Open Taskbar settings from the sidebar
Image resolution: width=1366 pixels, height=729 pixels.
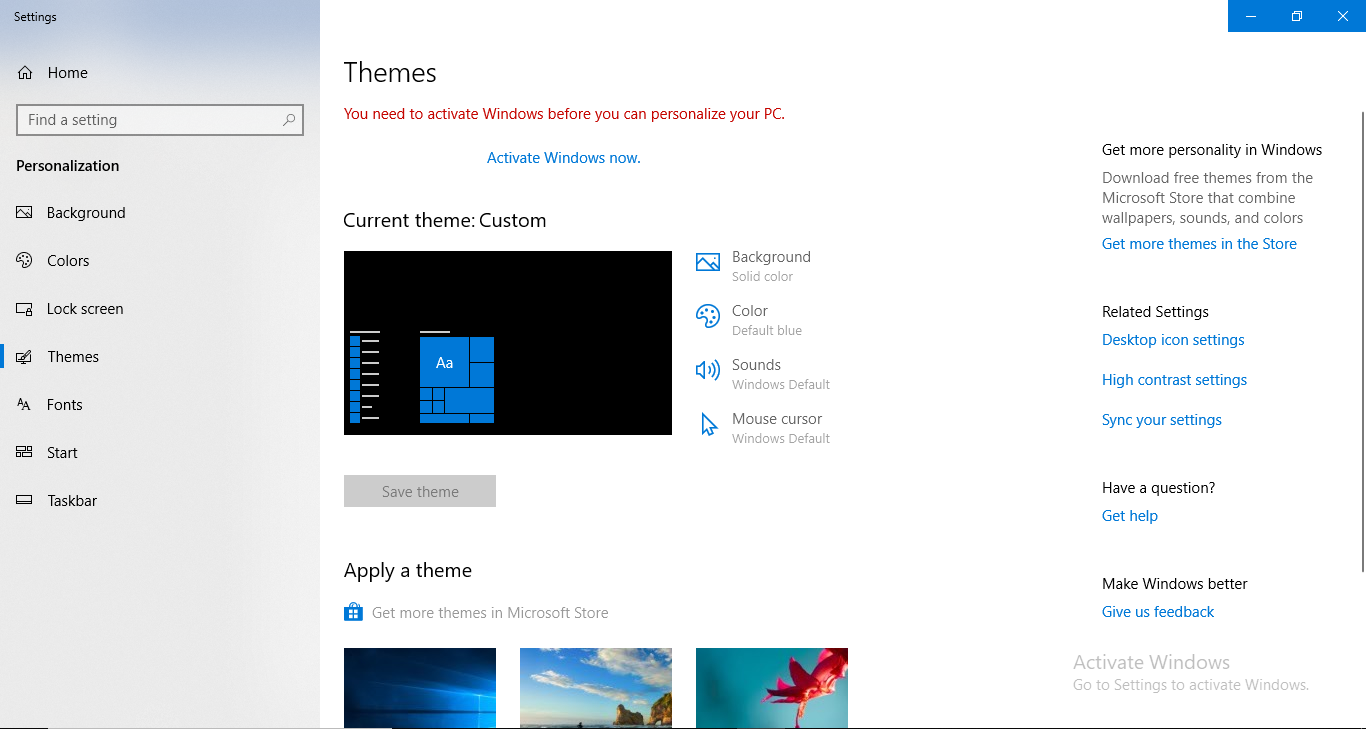click(71, 500)
